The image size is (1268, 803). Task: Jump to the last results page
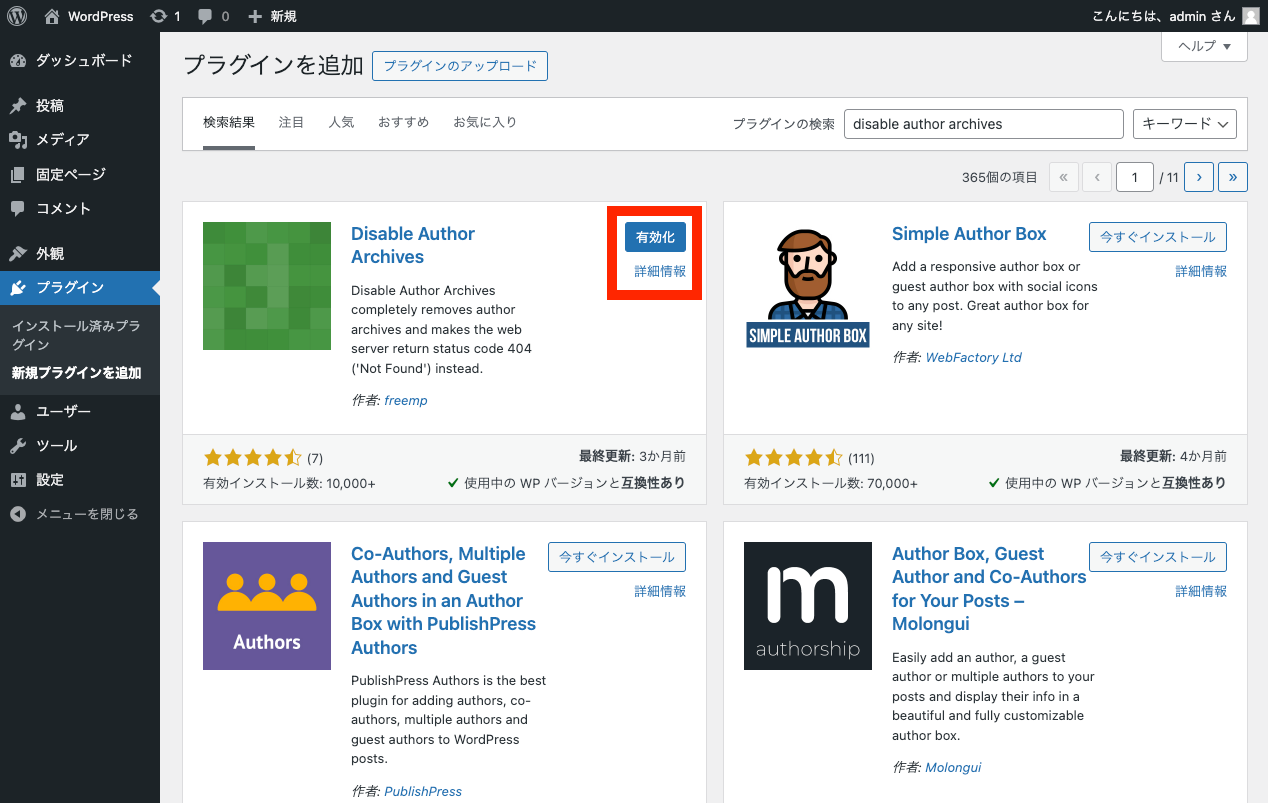point(1233,177)
